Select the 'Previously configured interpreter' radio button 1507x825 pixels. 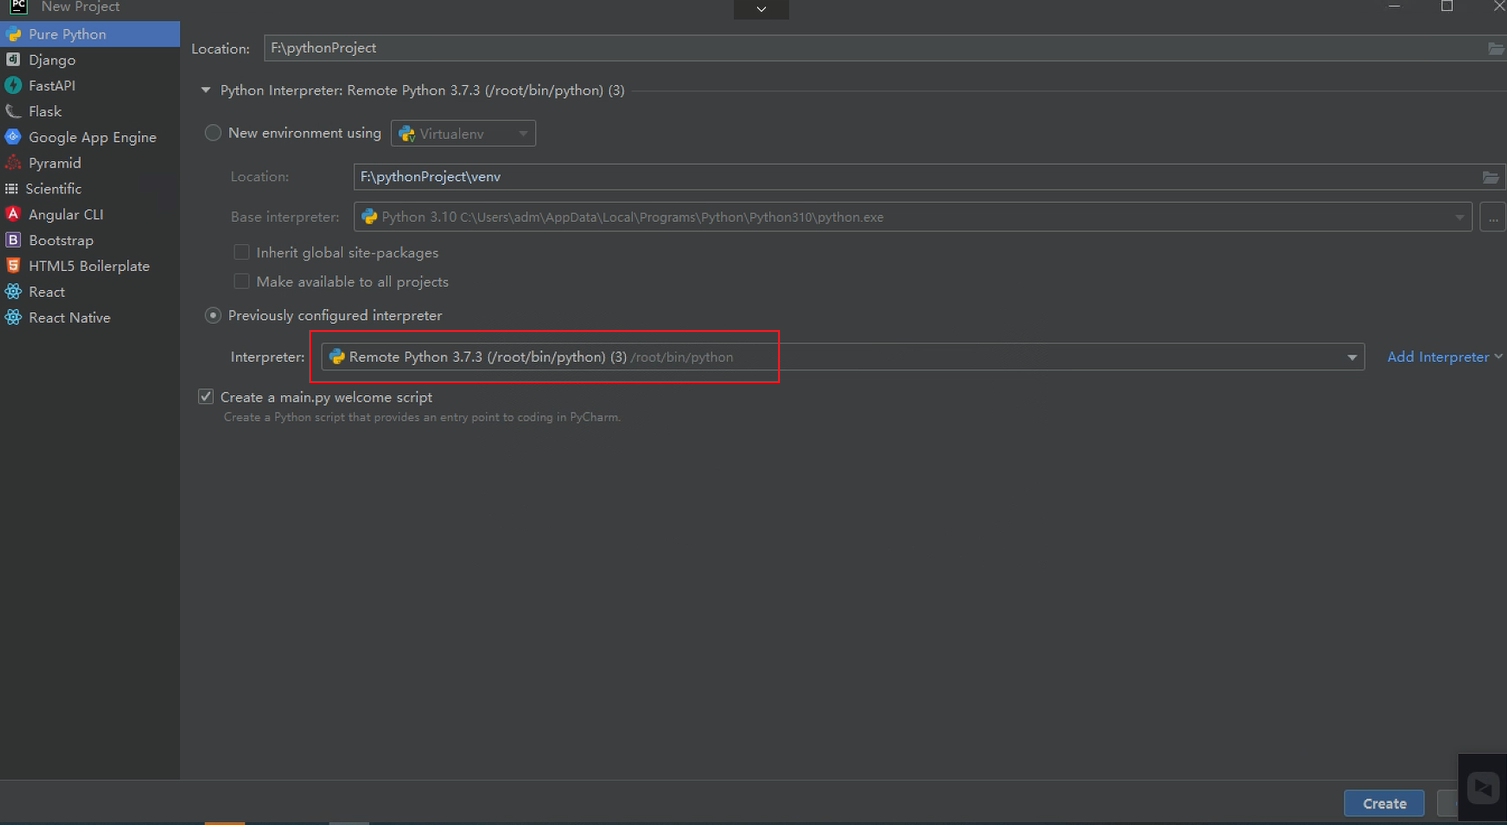click(213, 315)
